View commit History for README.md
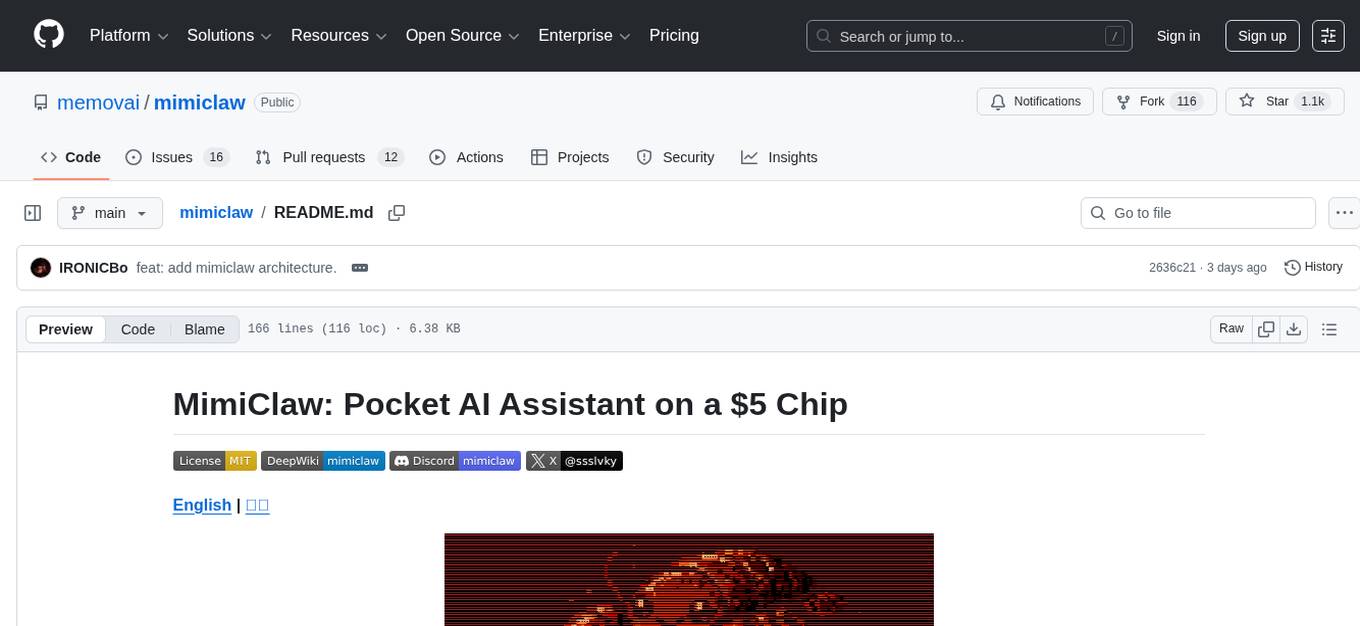This screenshot has width=1360, height=626. 1313,267
